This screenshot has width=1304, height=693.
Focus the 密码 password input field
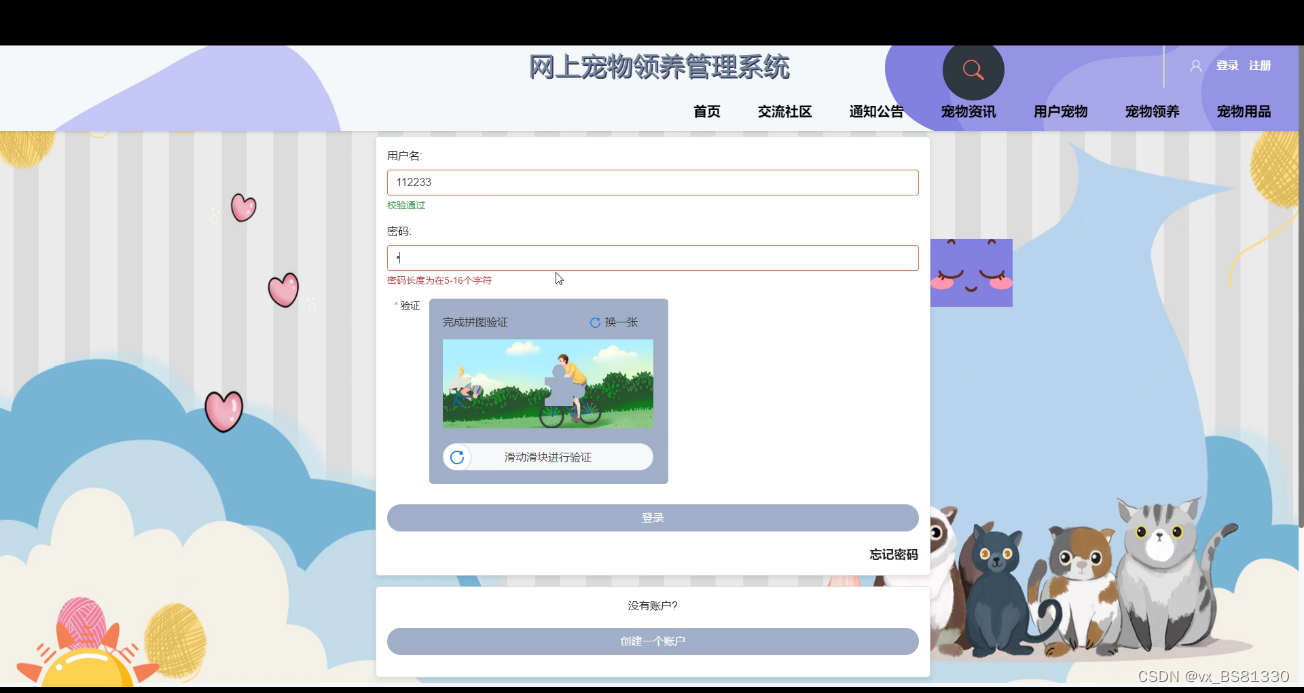[x=653, y=258]
